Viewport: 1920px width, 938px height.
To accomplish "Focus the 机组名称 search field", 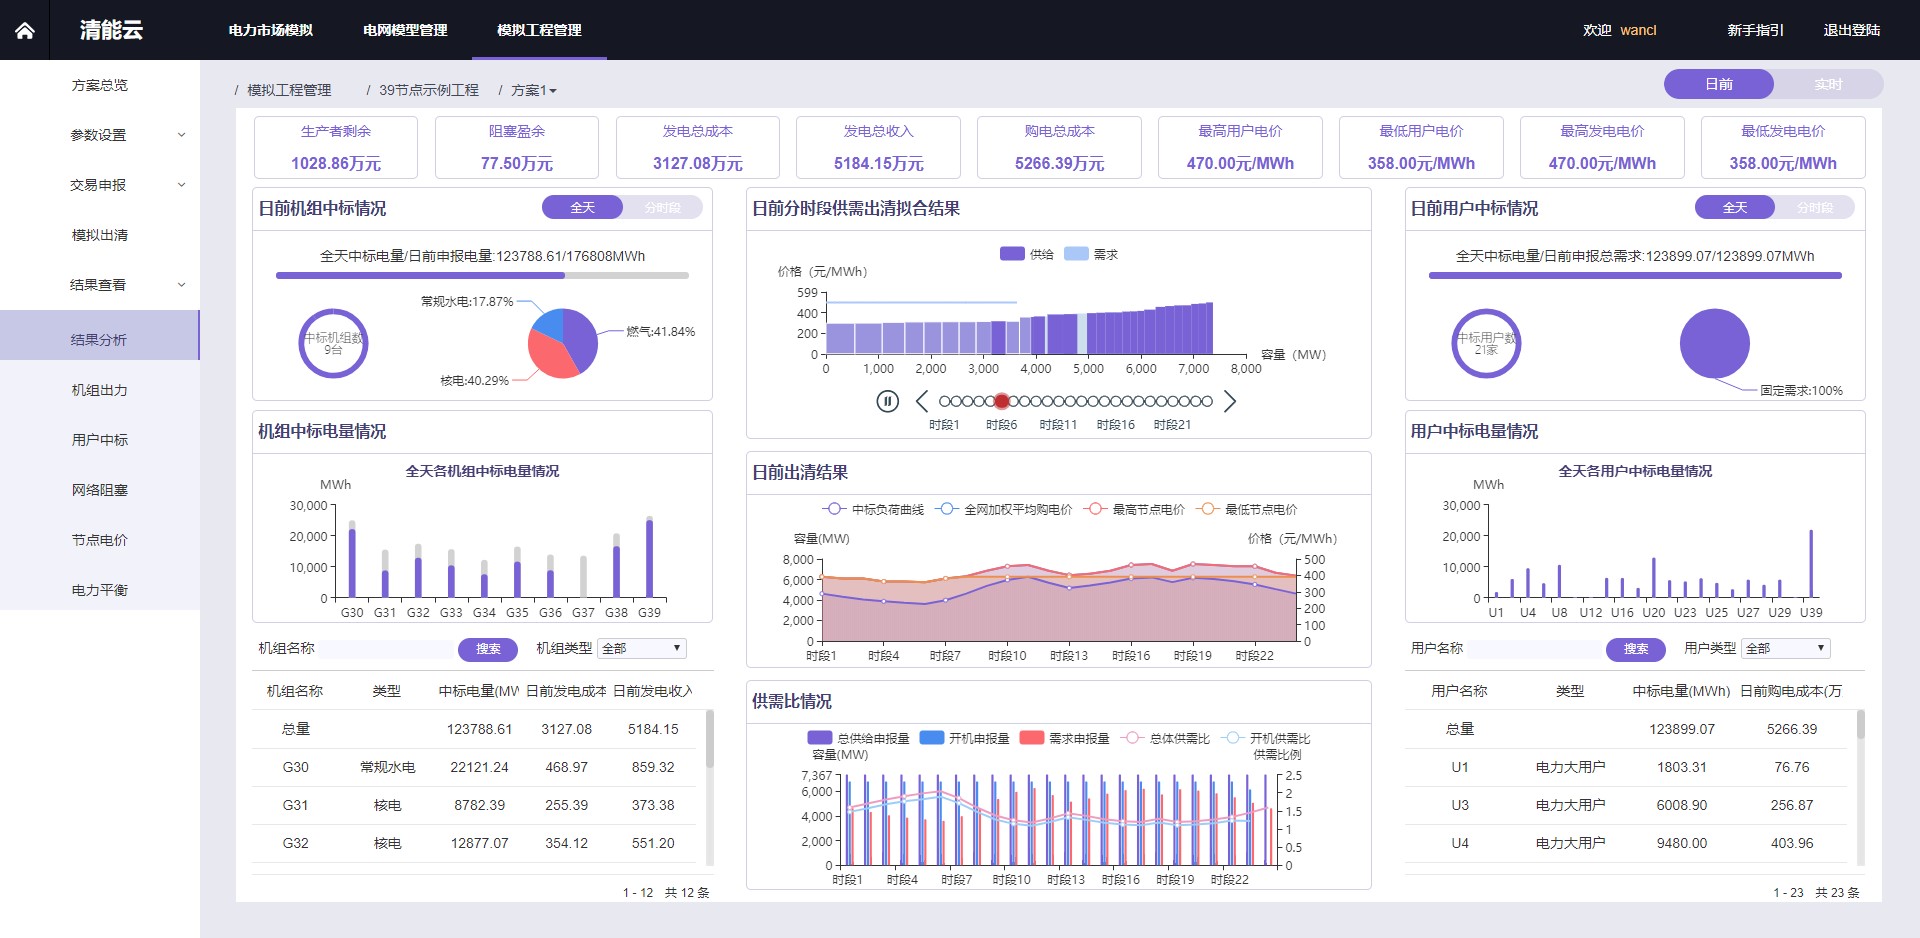I will click(386, 648).
